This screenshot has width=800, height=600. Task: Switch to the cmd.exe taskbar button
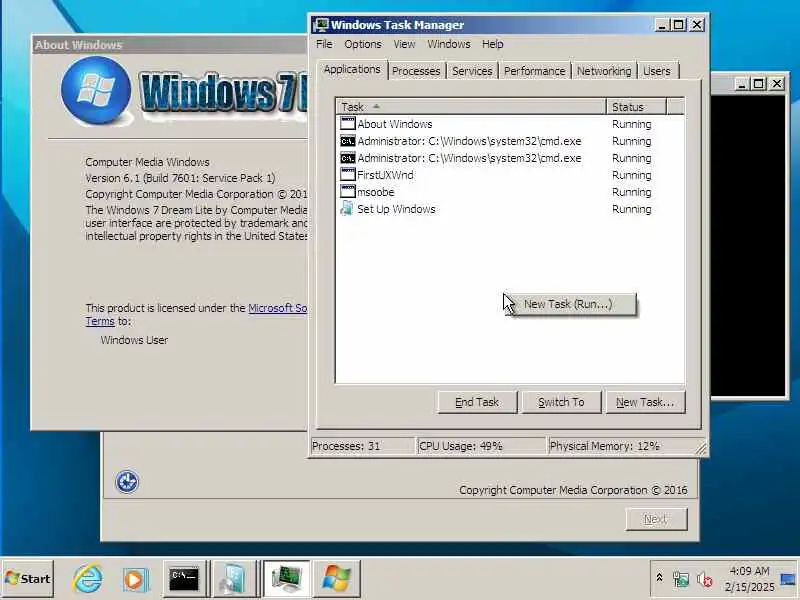[184, 579]
